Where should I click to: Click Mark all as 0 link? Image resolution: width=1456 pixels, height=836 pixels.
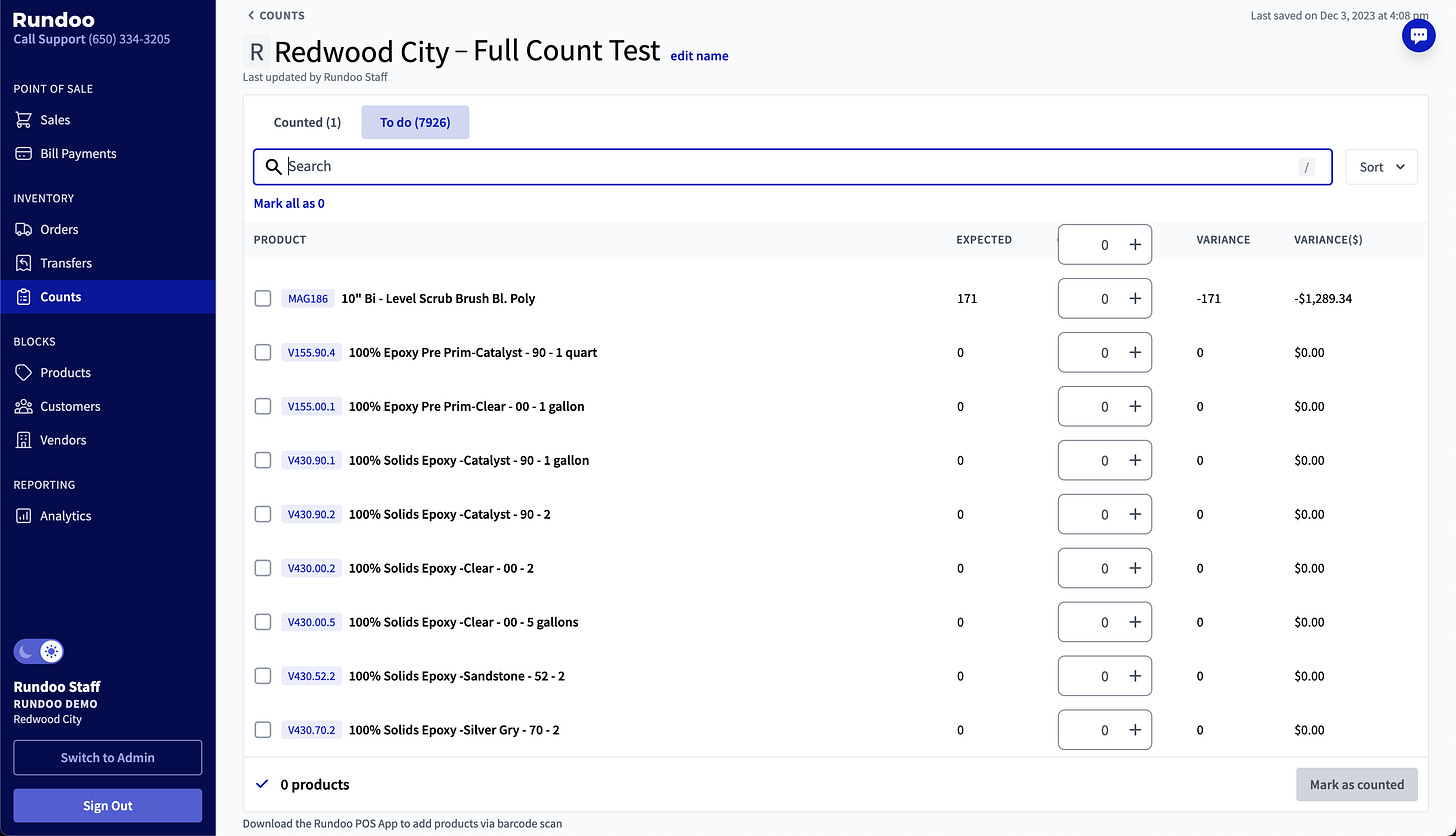289,203
